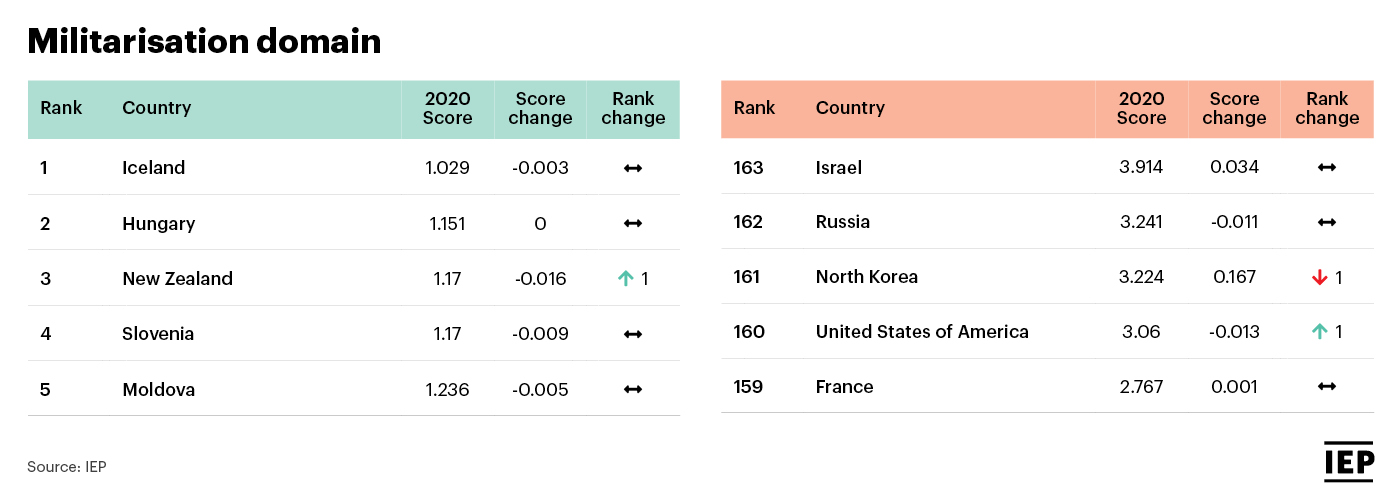Image resolution: width=1400 pixels, height=500 pixels.
Task: Click Slovenia's -0.009 score change
Action: pyautogui.click(x=540, y=334)
